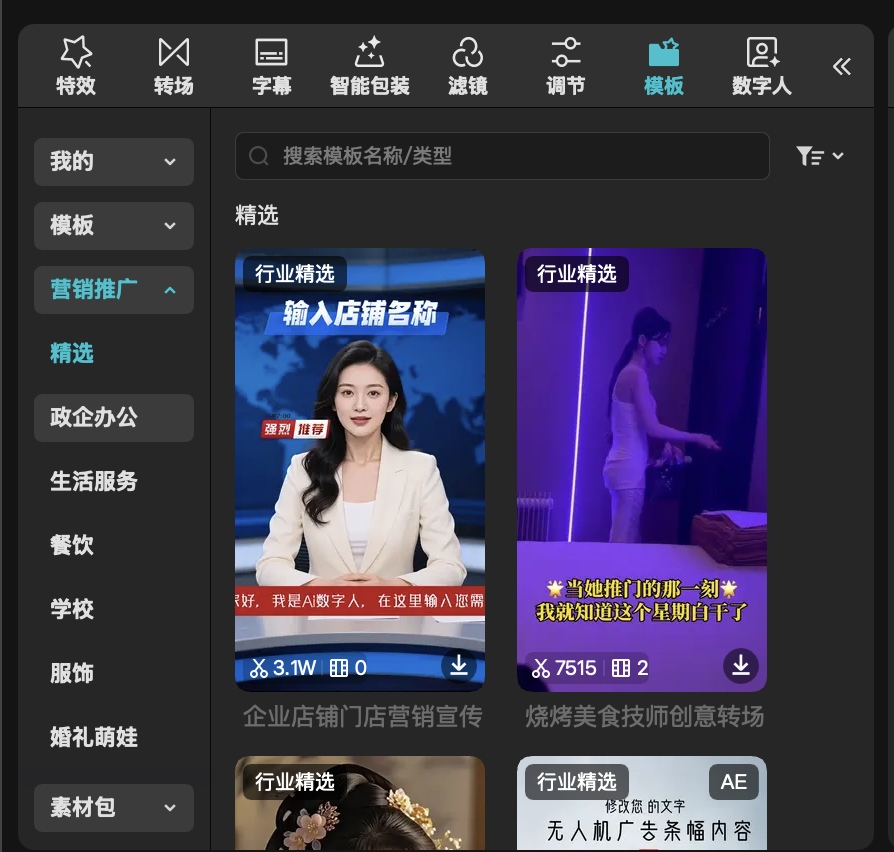Image resolution: width=894 pixels, height=852 pixels.
Task: Open the 滤镜 filters tab
Action: pyautogui.click(x=468, y=66)
